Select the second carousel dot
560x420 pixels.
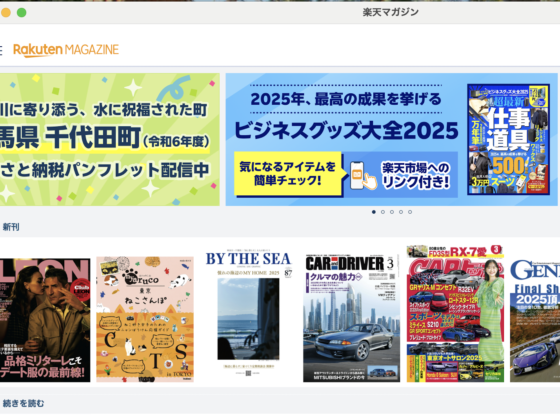(383, 212)
